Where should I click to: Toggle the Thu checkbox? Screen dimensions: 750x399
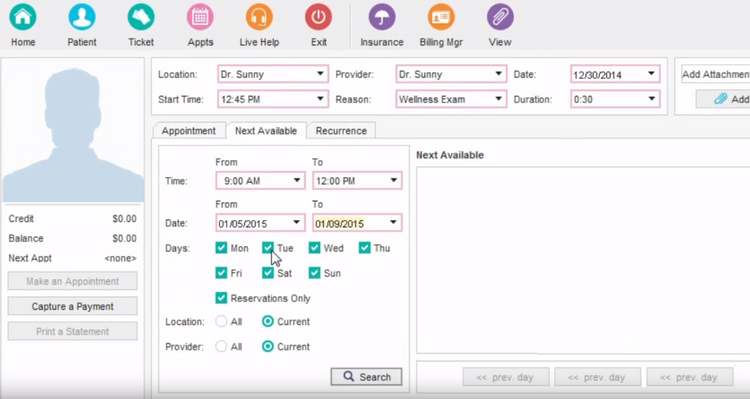point(364,247)
